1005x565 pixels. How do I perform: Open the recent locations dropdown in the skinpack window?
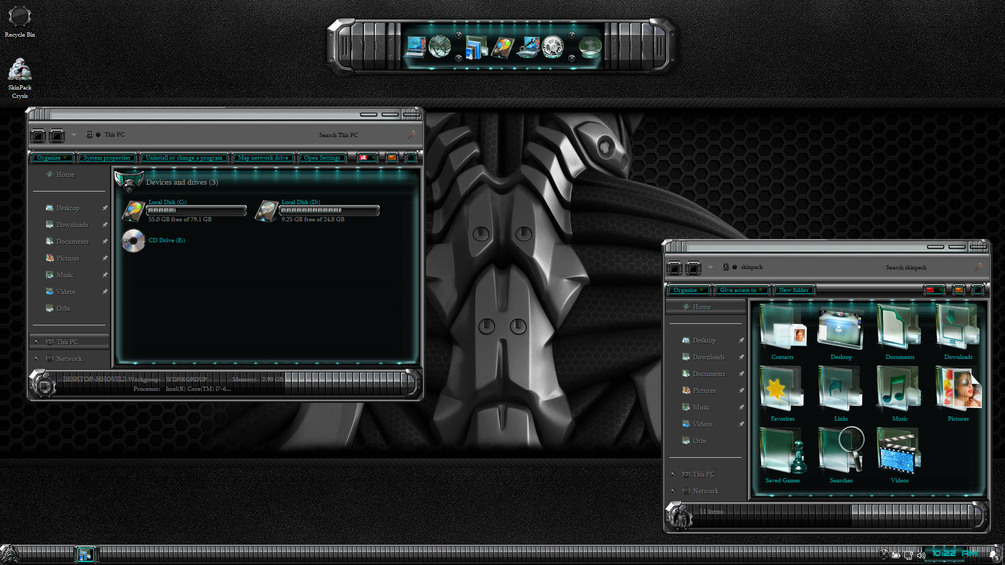[x=710, y=267]
